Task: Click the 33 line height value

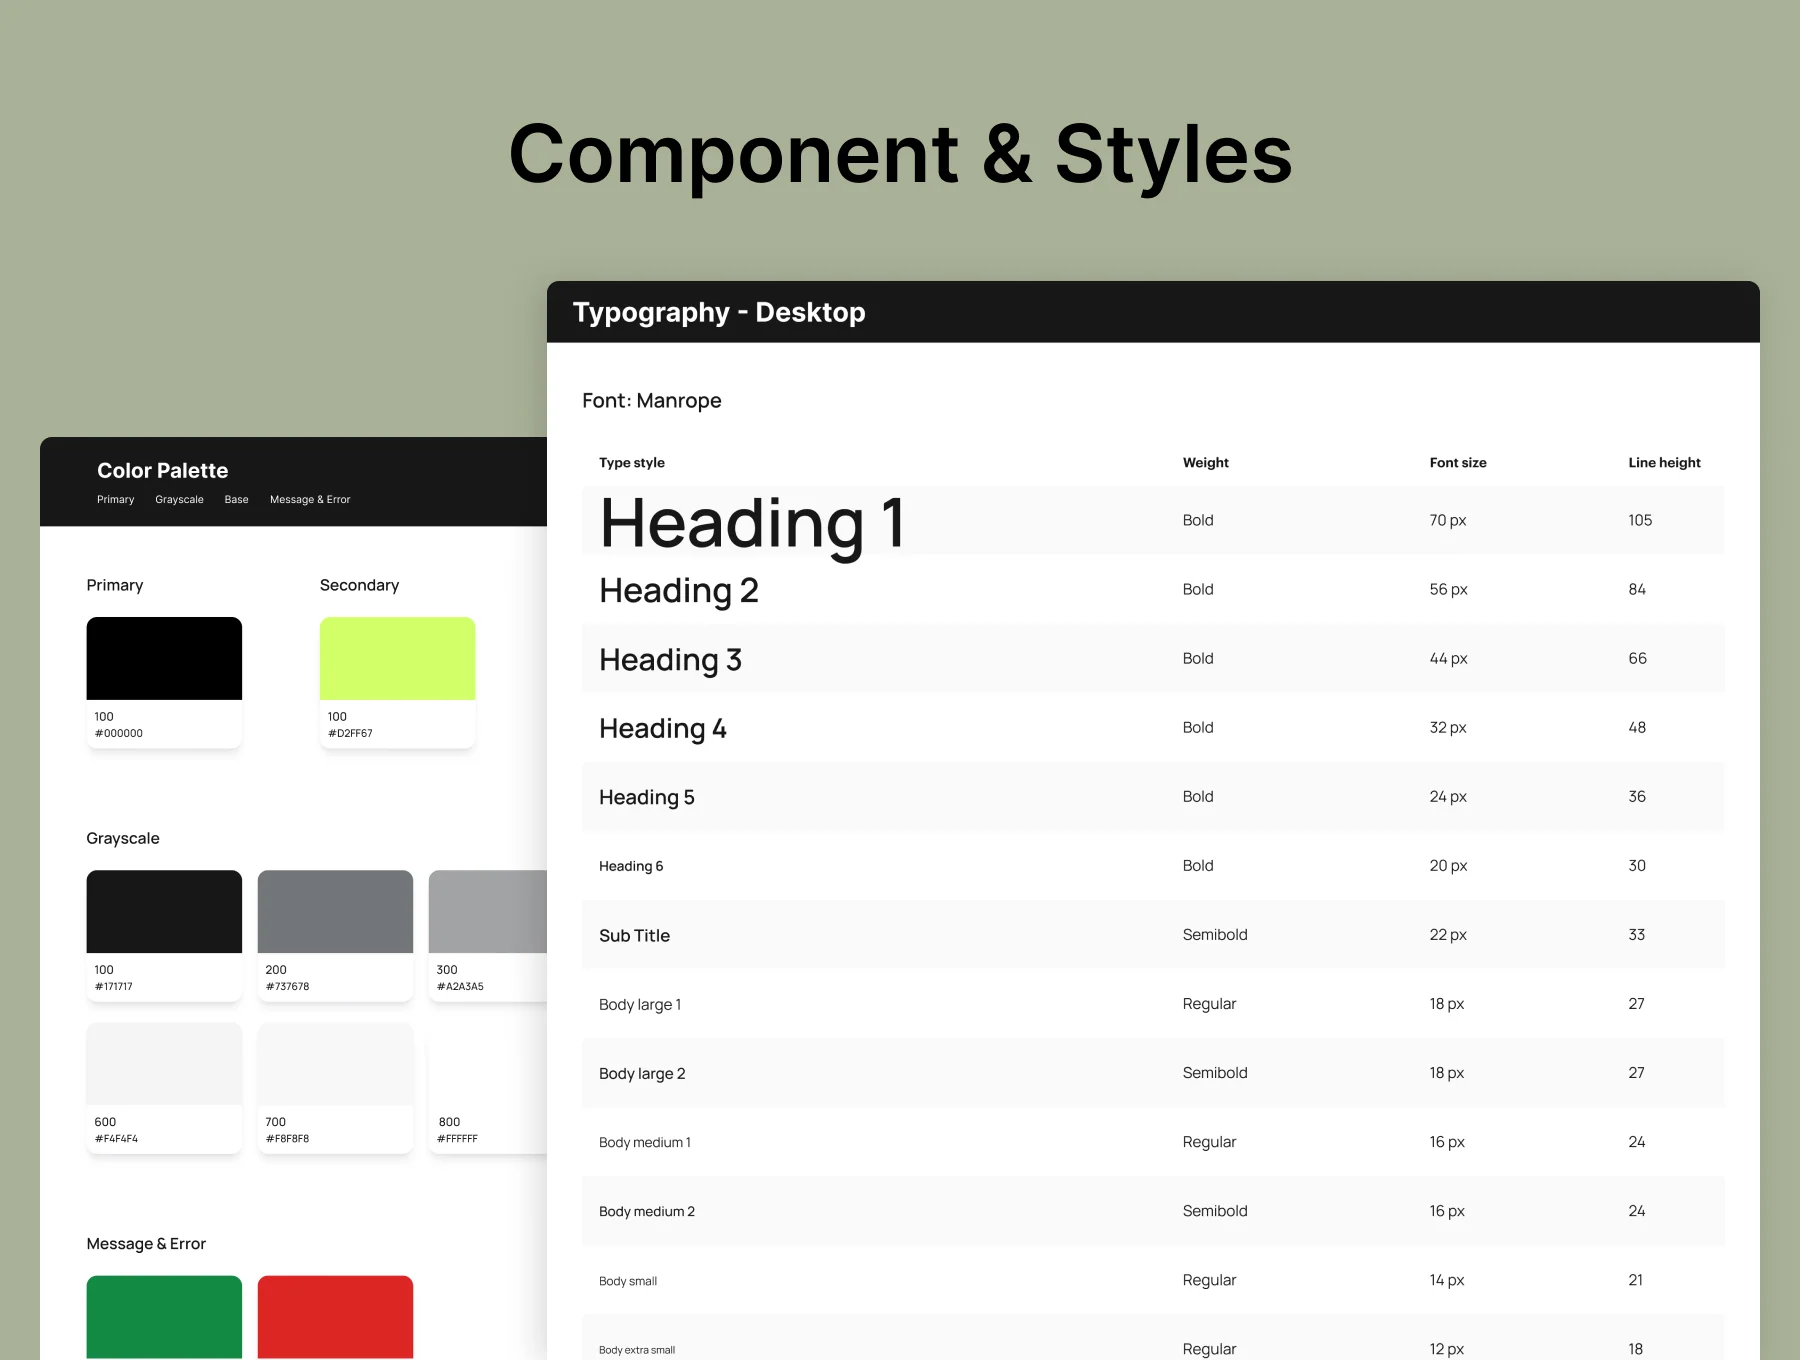Action: click(1636, 934)
